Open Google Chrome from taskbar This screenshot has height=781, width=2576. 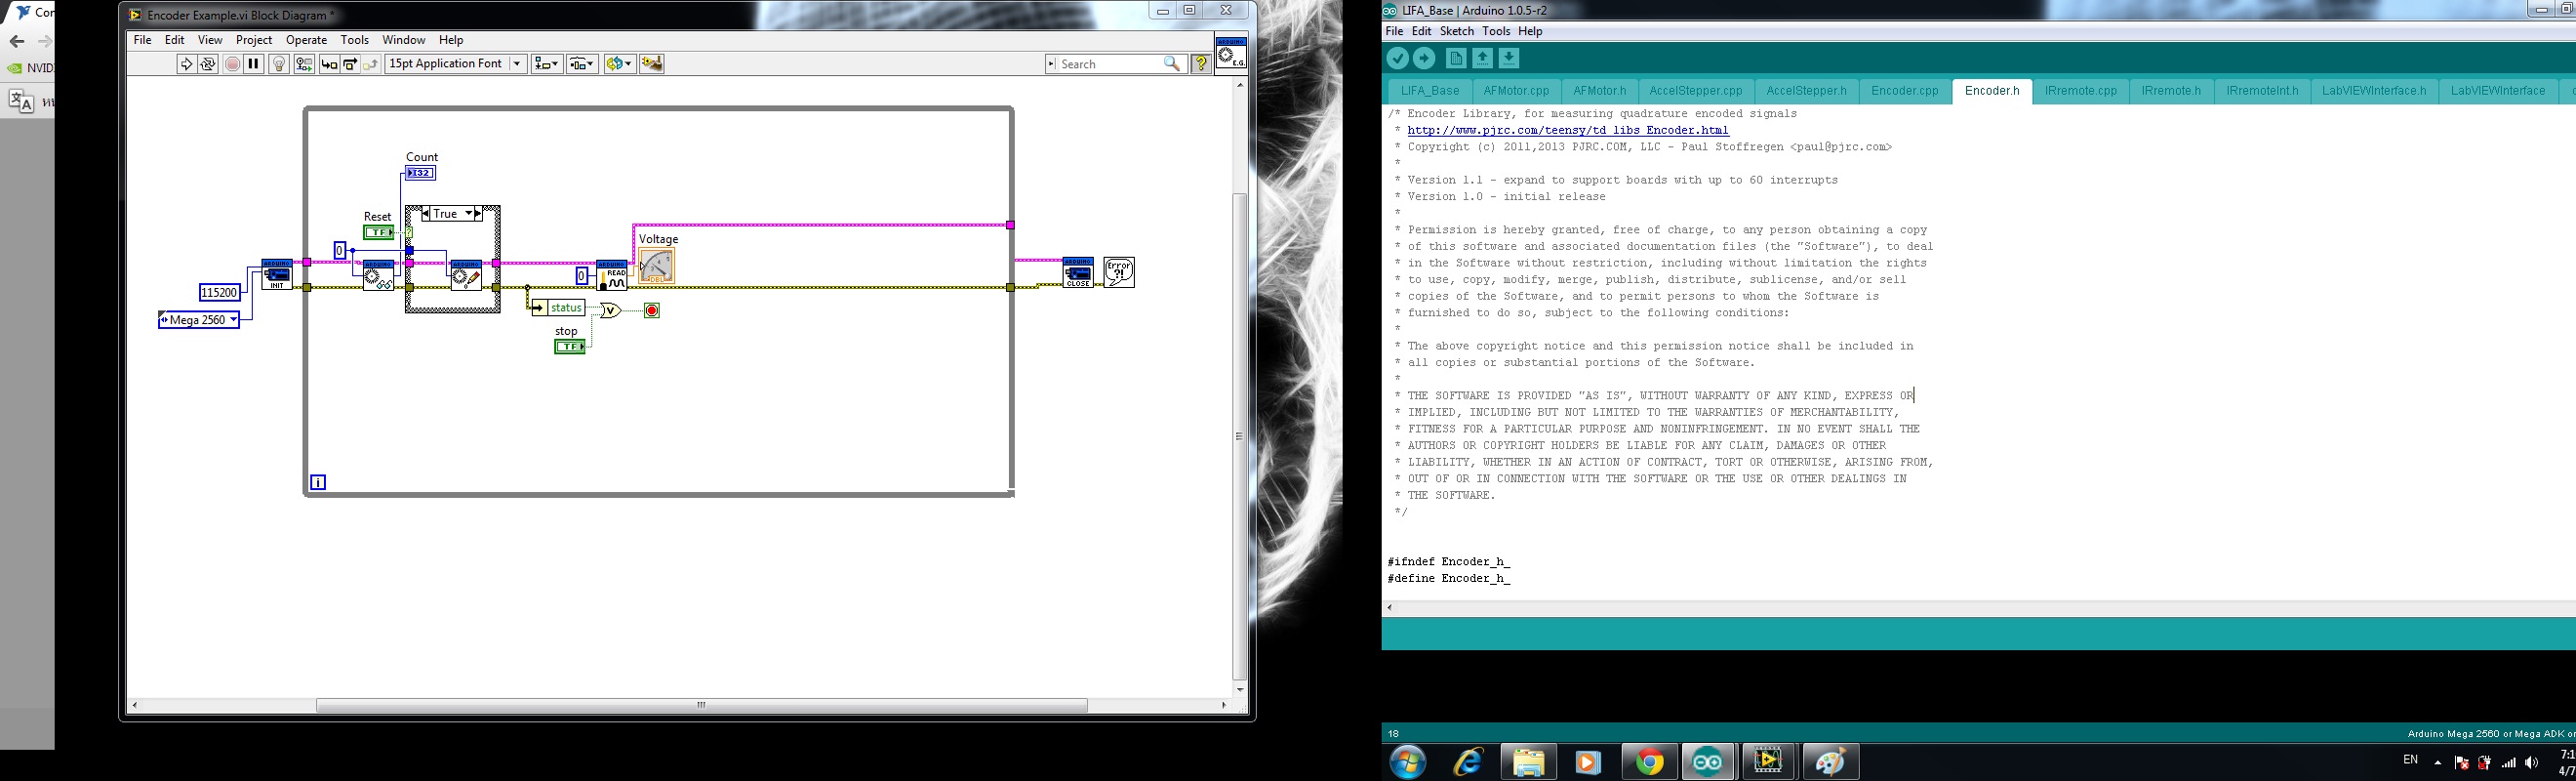point(1649,763)
